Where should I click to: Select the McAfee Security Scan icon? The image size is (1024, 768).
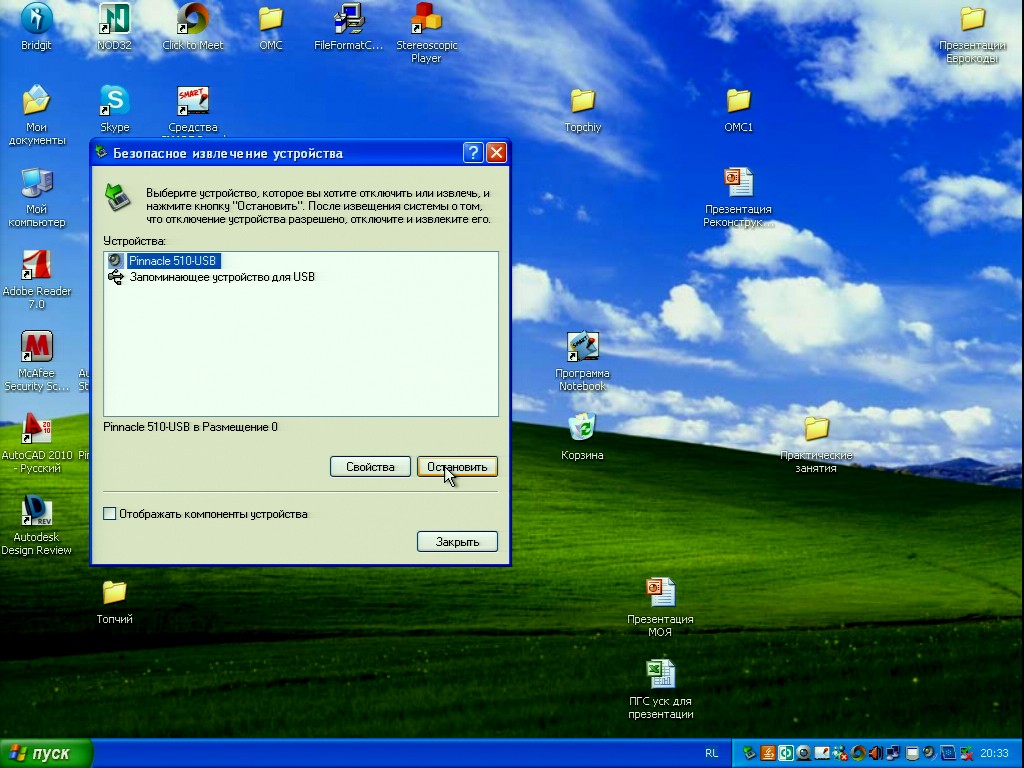37,361
